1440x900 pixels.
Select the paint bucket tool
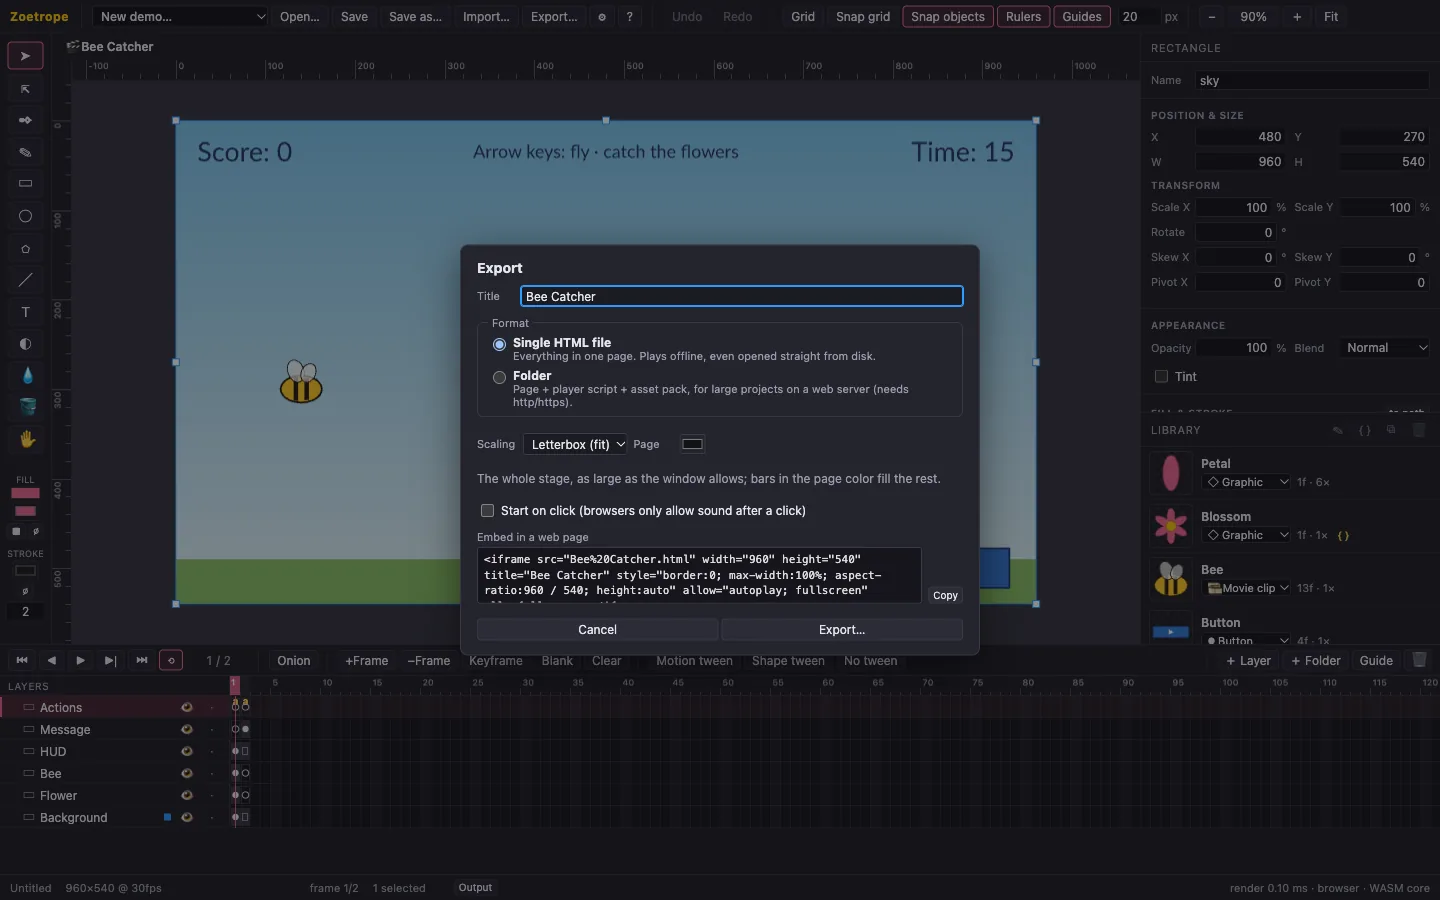click(25, 407)
